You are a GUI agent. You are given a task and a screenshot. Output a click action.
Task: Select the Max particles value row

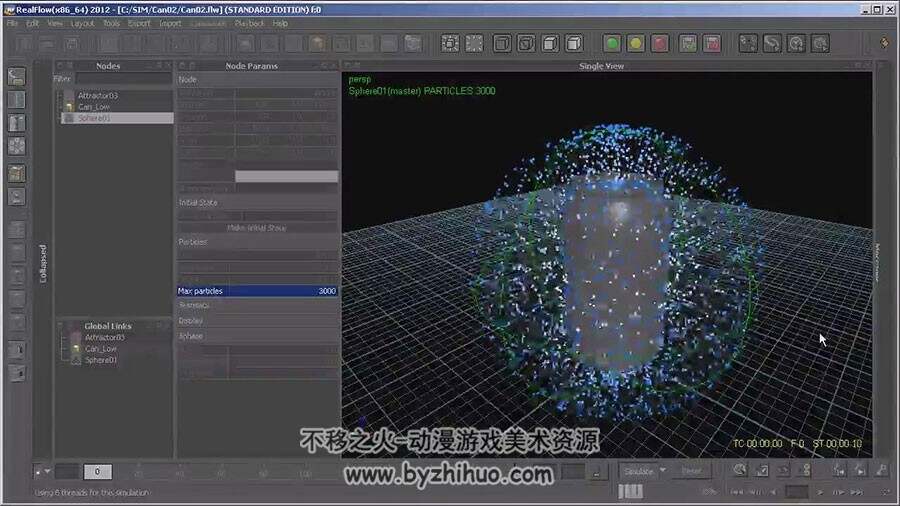point(257,291)
